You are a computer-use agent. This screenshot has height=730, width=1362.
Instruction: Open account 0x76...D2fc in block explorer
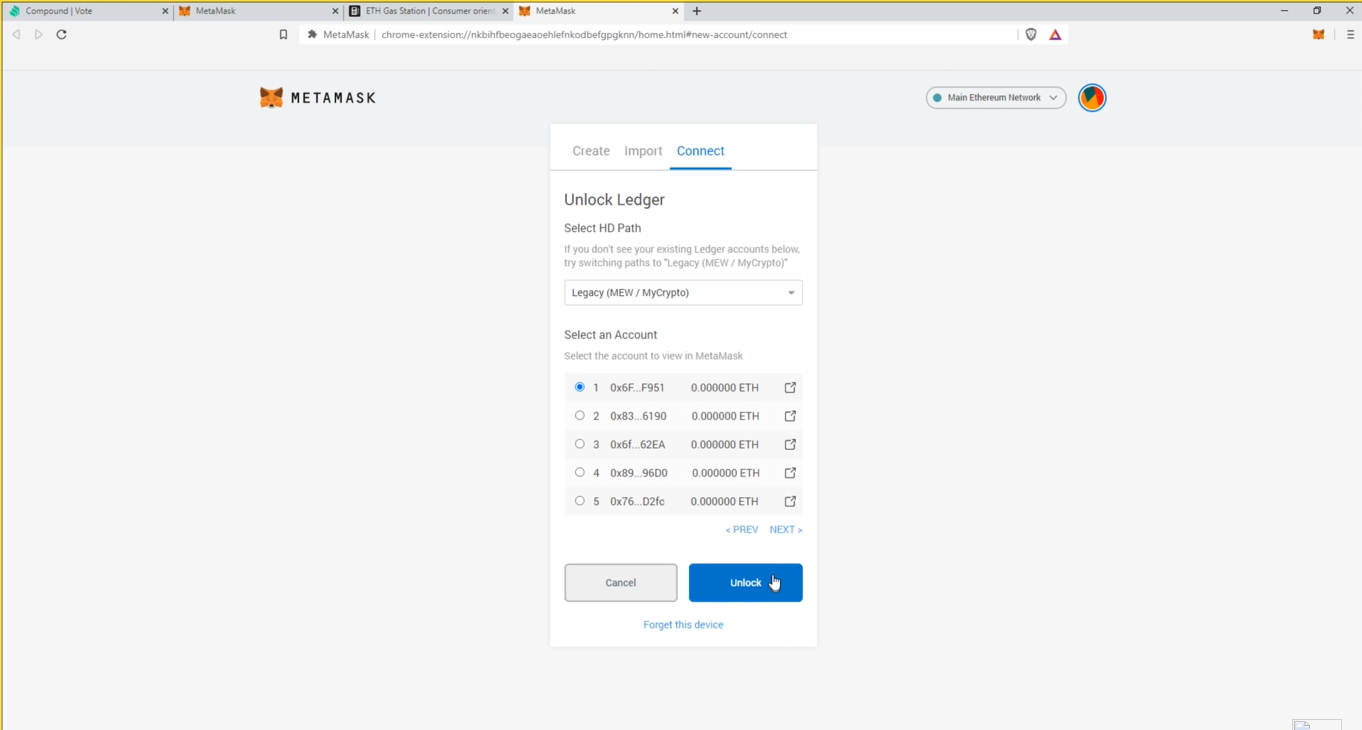(x=790, y=501)
